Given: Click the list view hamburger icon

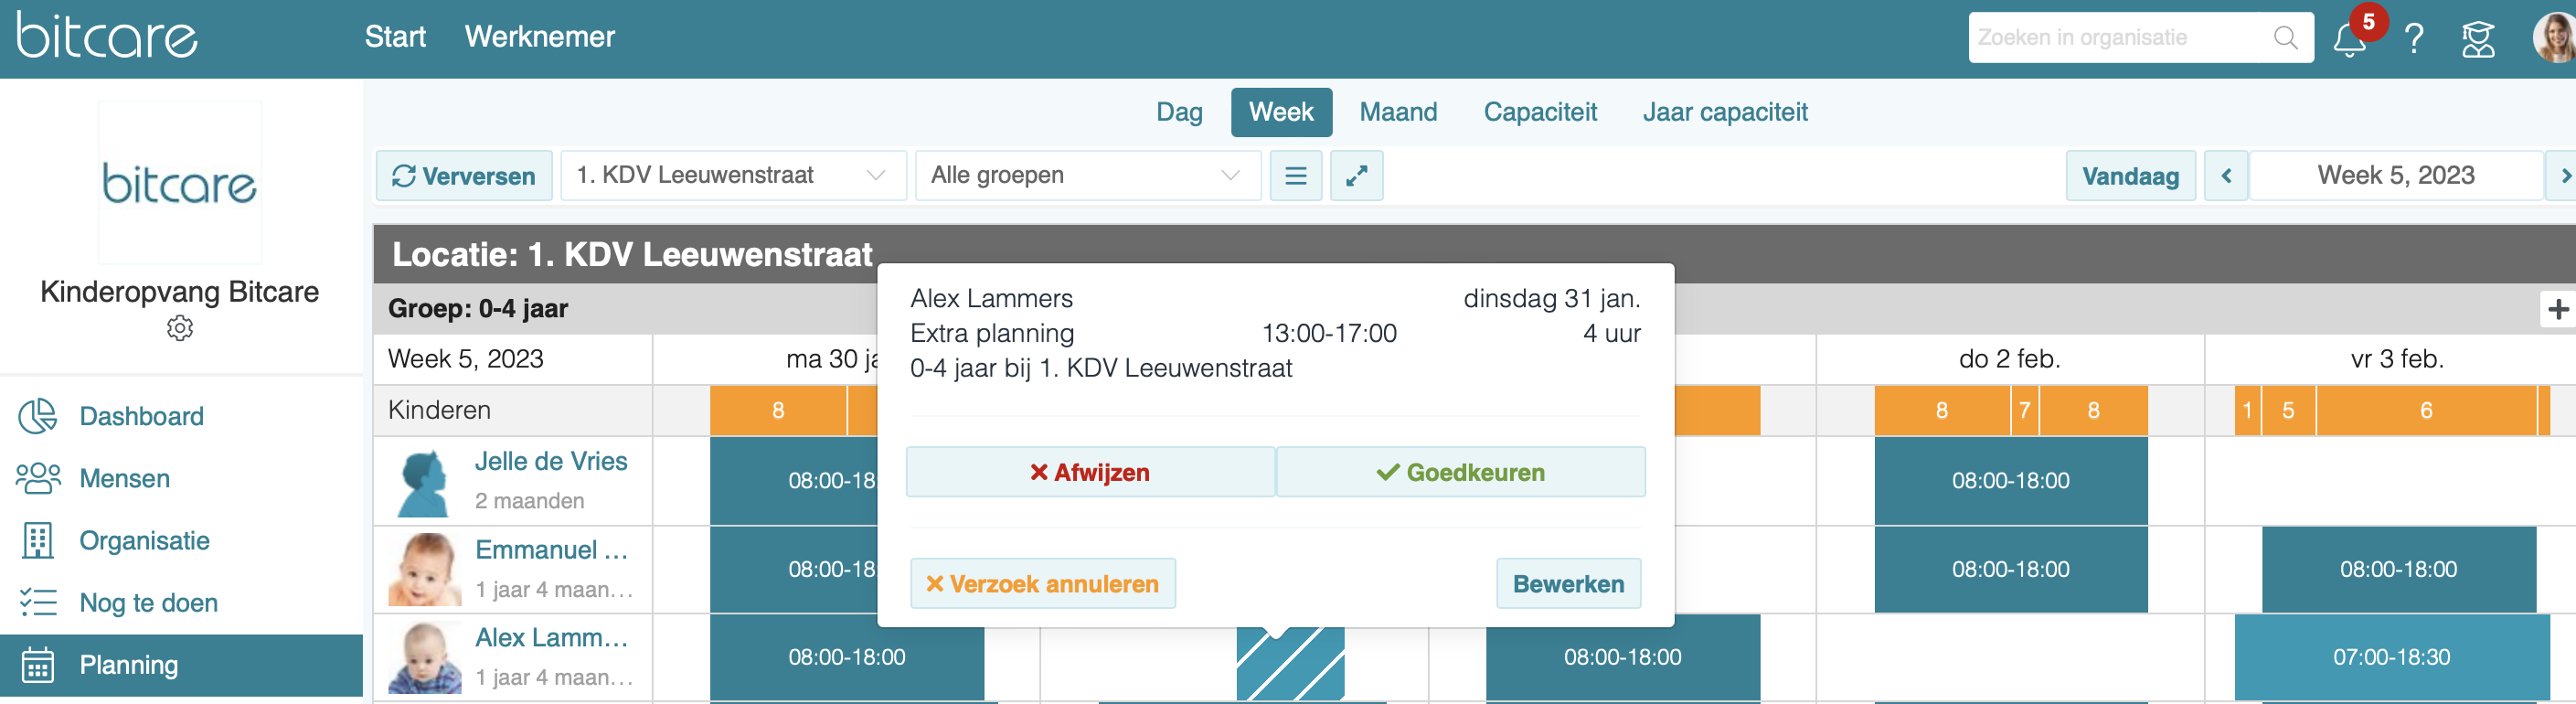Looking at the screenshot, I should point(1296,176).
